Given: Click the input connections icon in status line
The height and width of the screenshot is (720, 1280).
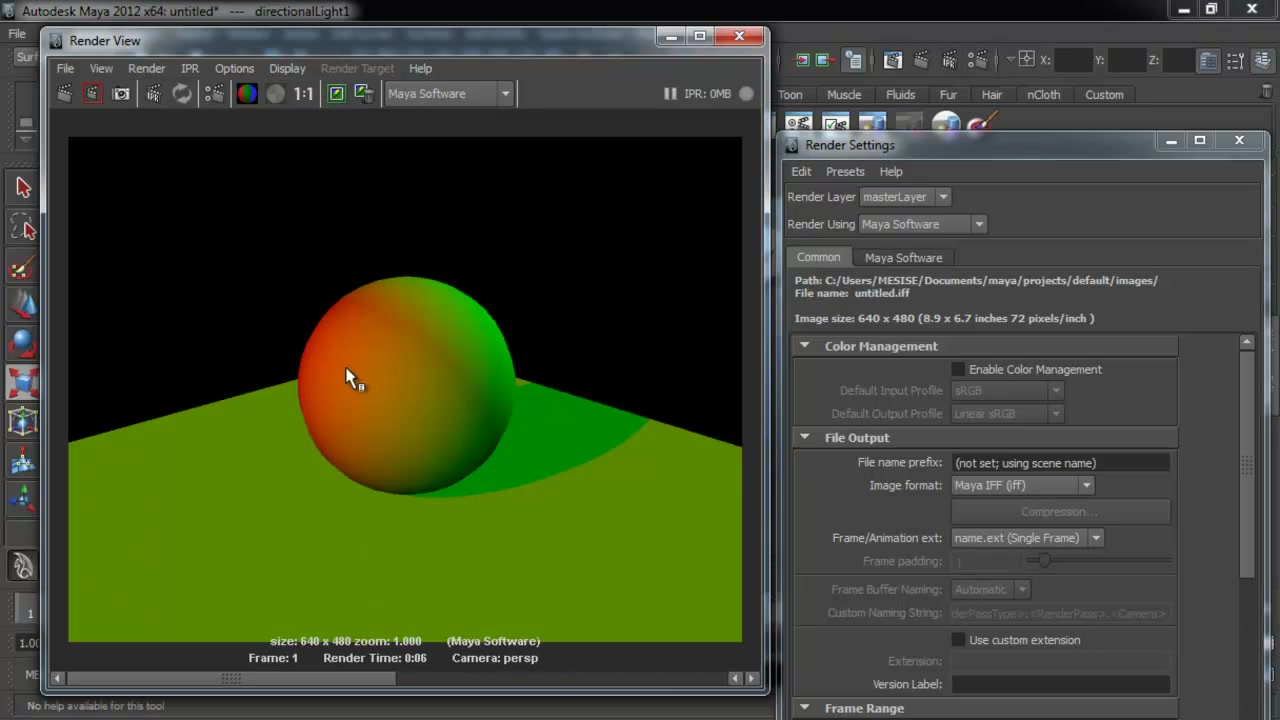Looking at the screenshot, I should click(x=802, y=60).
